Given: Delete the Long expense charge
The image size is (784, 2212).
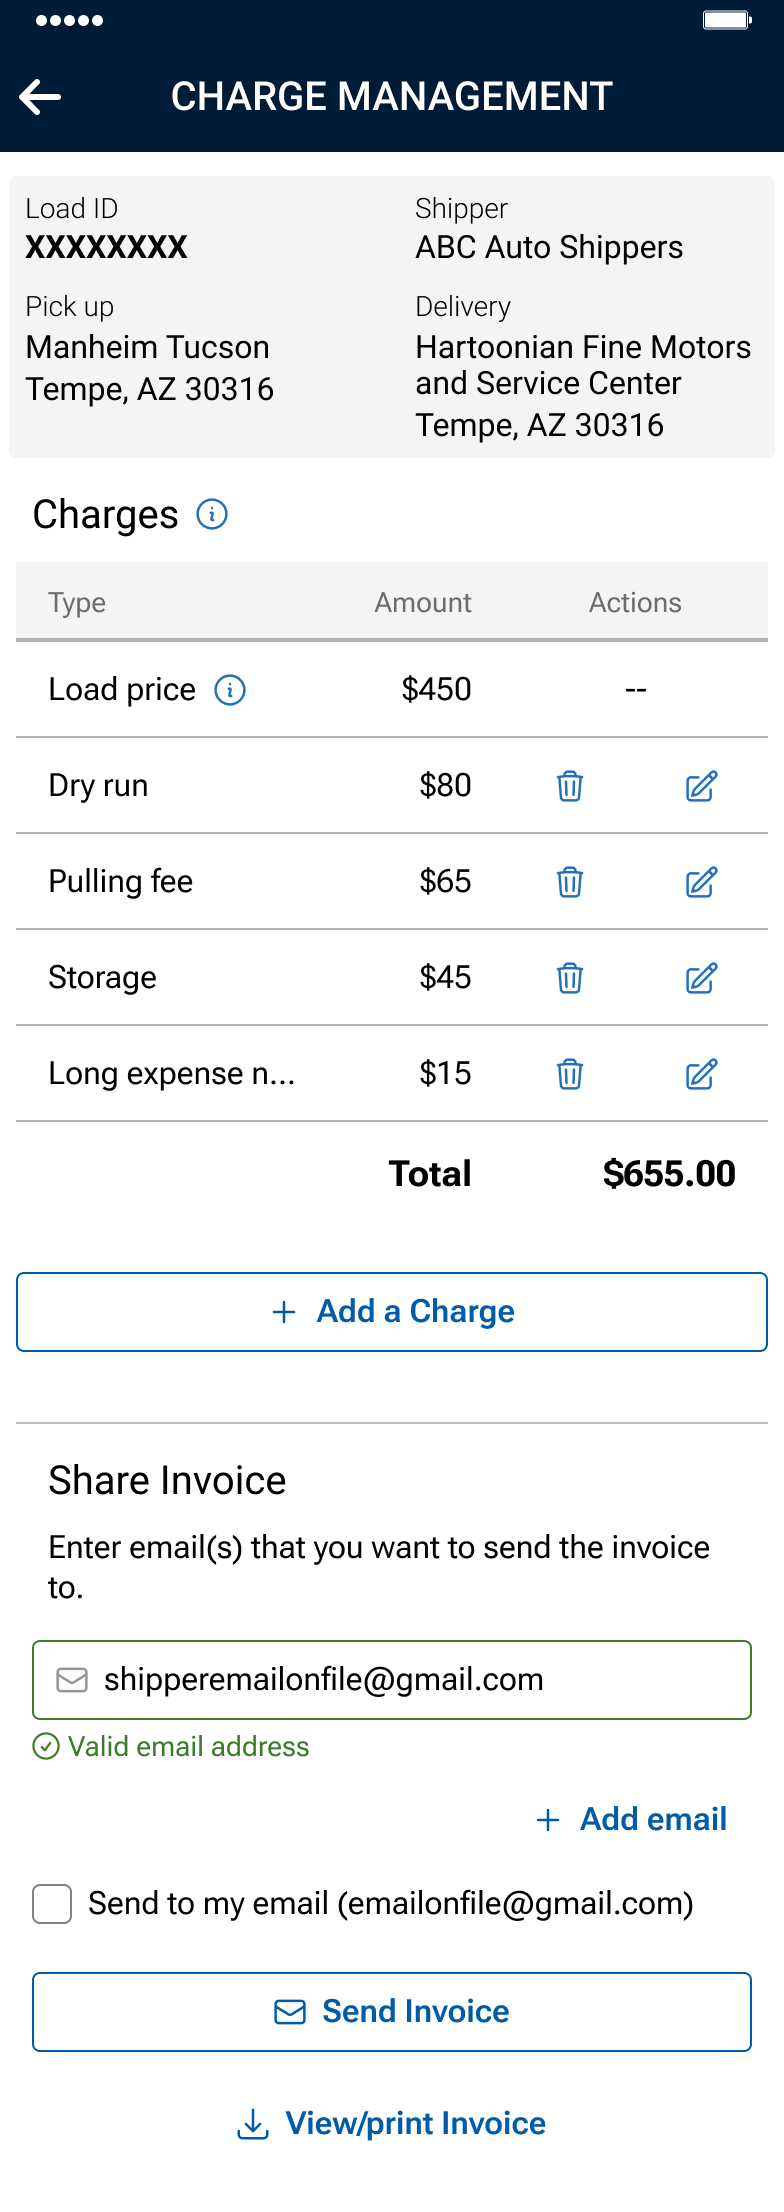Looking at the screenshot, I should pyautogui.click(x=570, y=1074).
